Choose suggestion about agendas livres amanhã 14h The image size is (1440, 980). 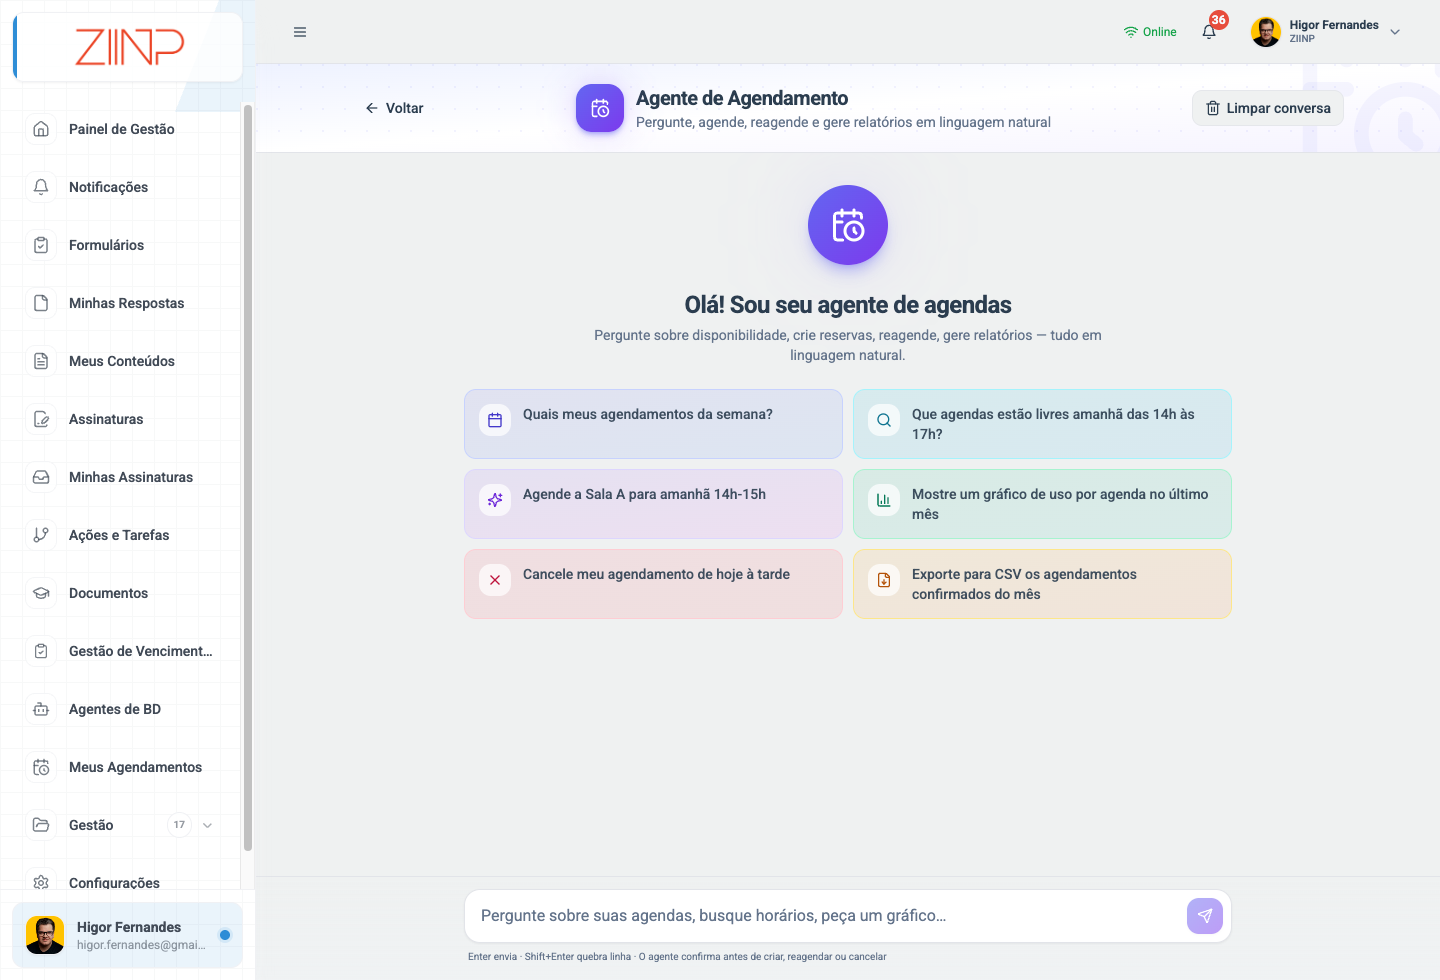point(1042,424)
